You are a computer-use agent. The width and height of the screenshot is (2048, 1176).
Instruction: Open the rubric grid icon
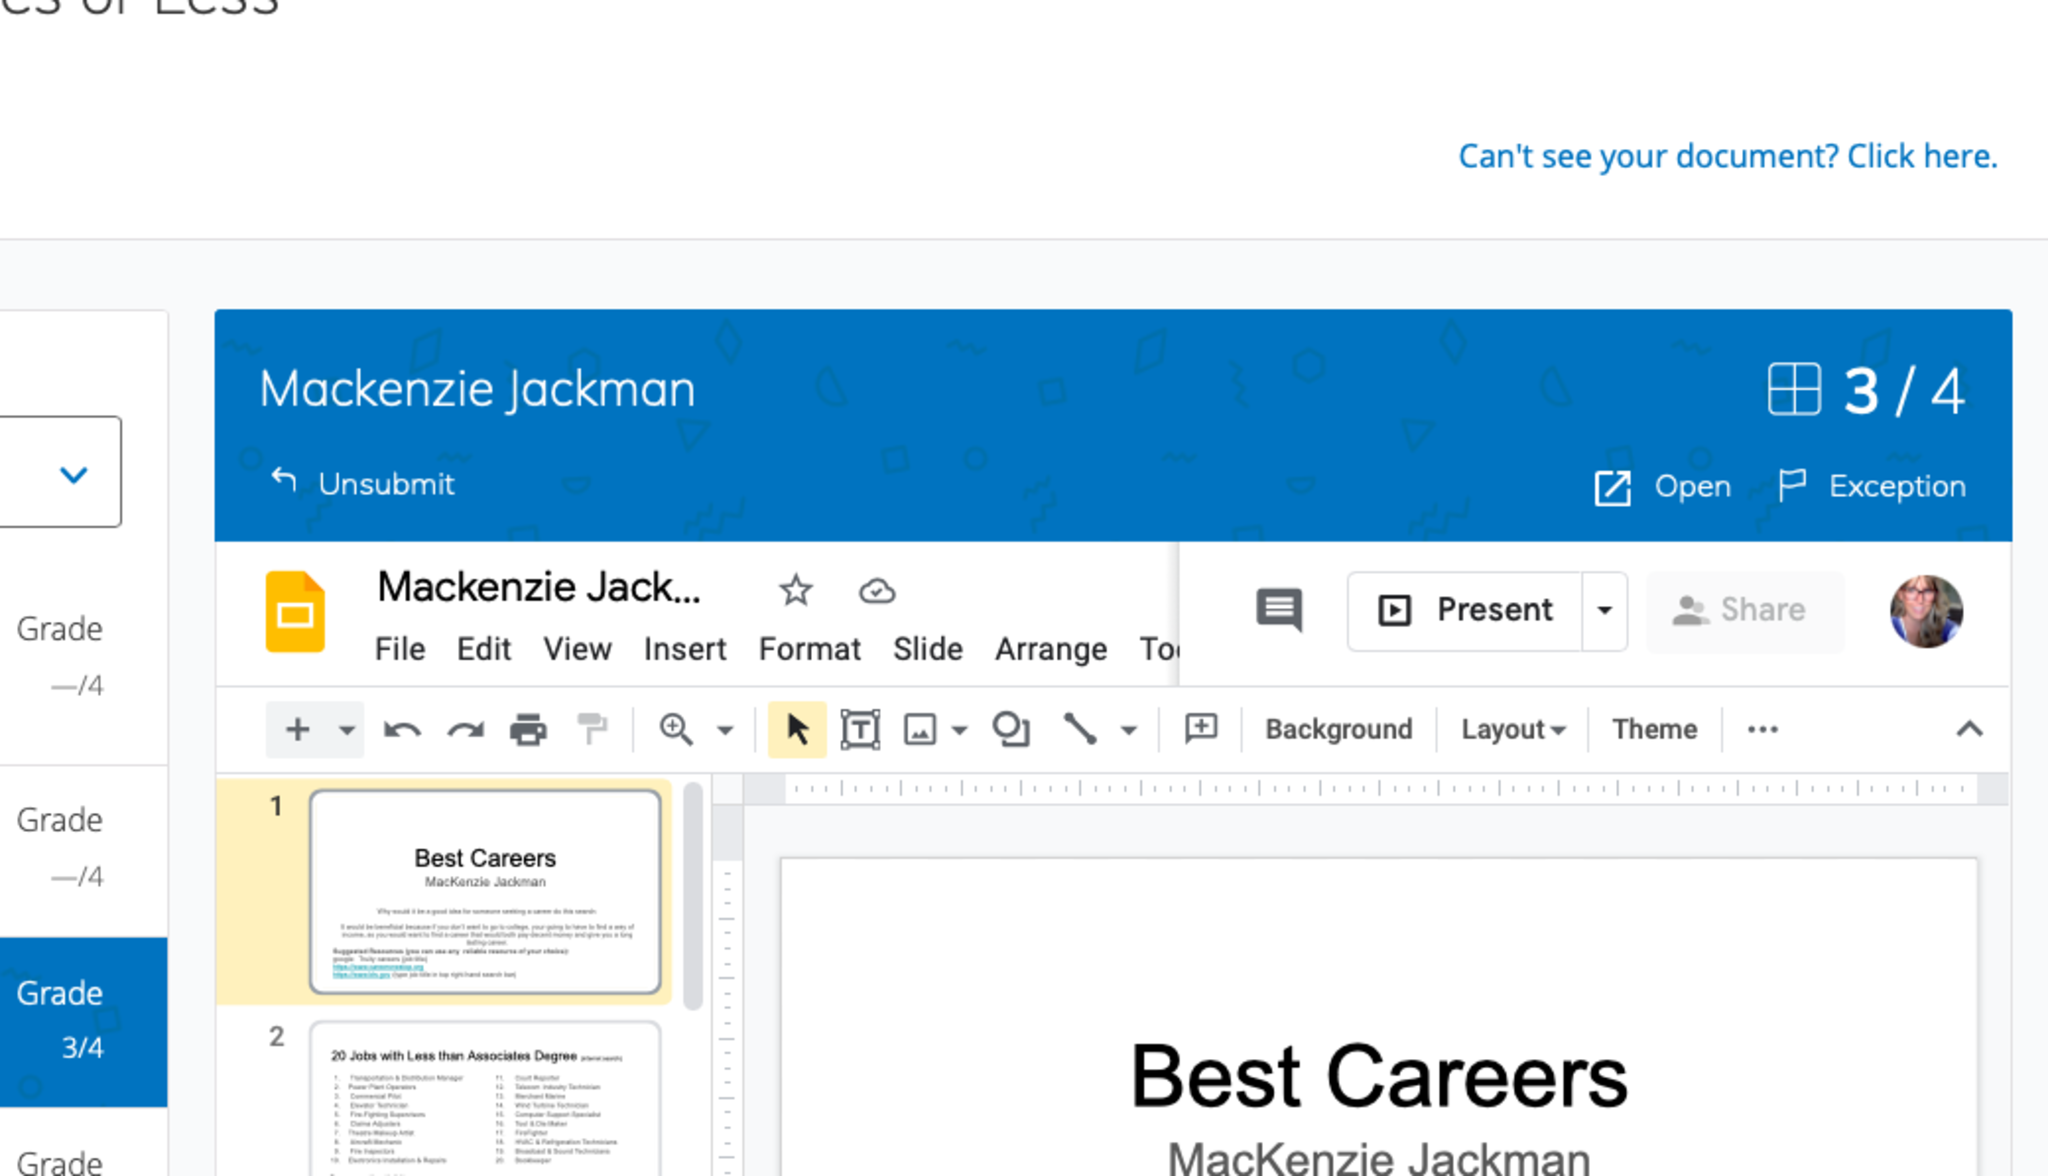tap(1793, 389)
